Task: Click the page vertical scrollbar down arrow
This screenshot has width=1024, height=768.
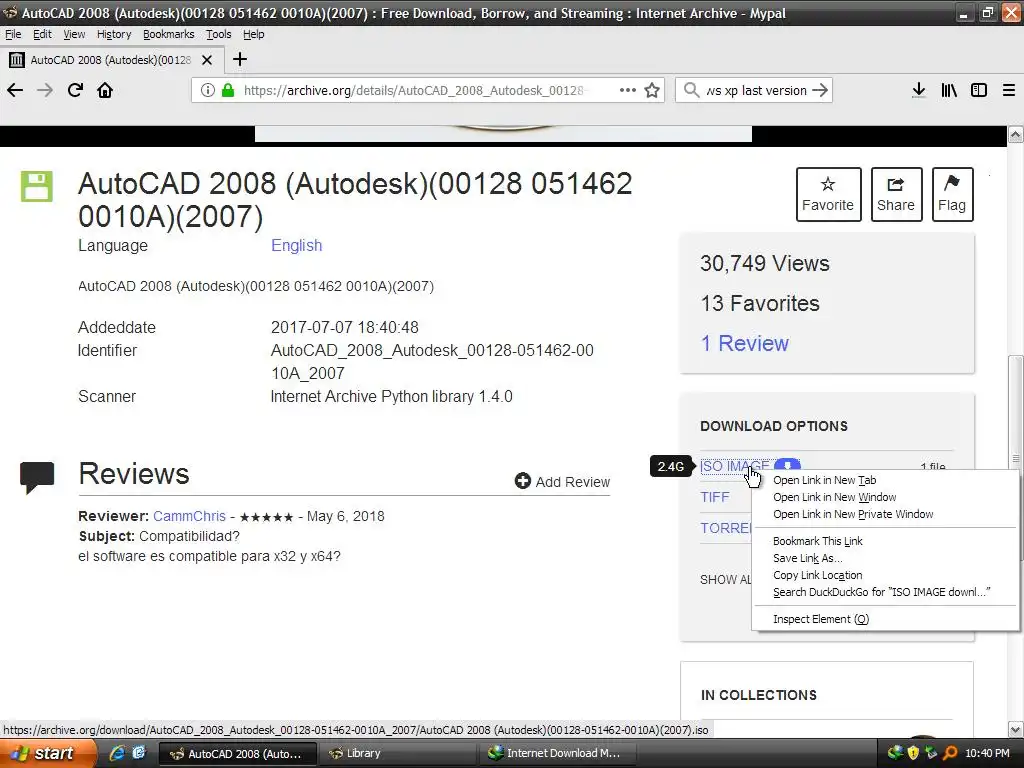Action: pyautogui.click(x=1016, y=729)
